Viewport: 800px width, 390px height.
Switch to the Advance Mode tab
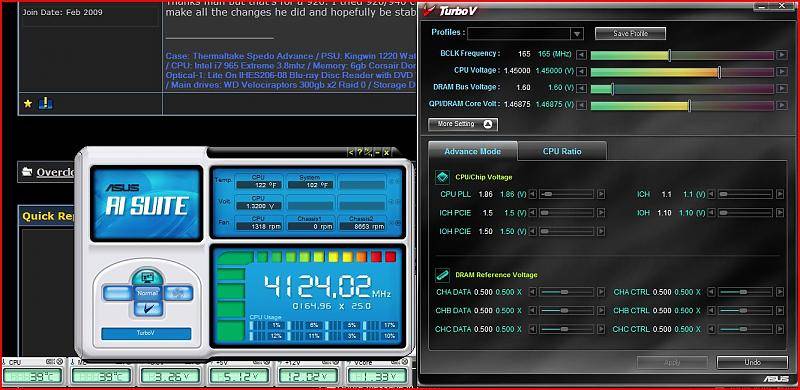[472, 152]
